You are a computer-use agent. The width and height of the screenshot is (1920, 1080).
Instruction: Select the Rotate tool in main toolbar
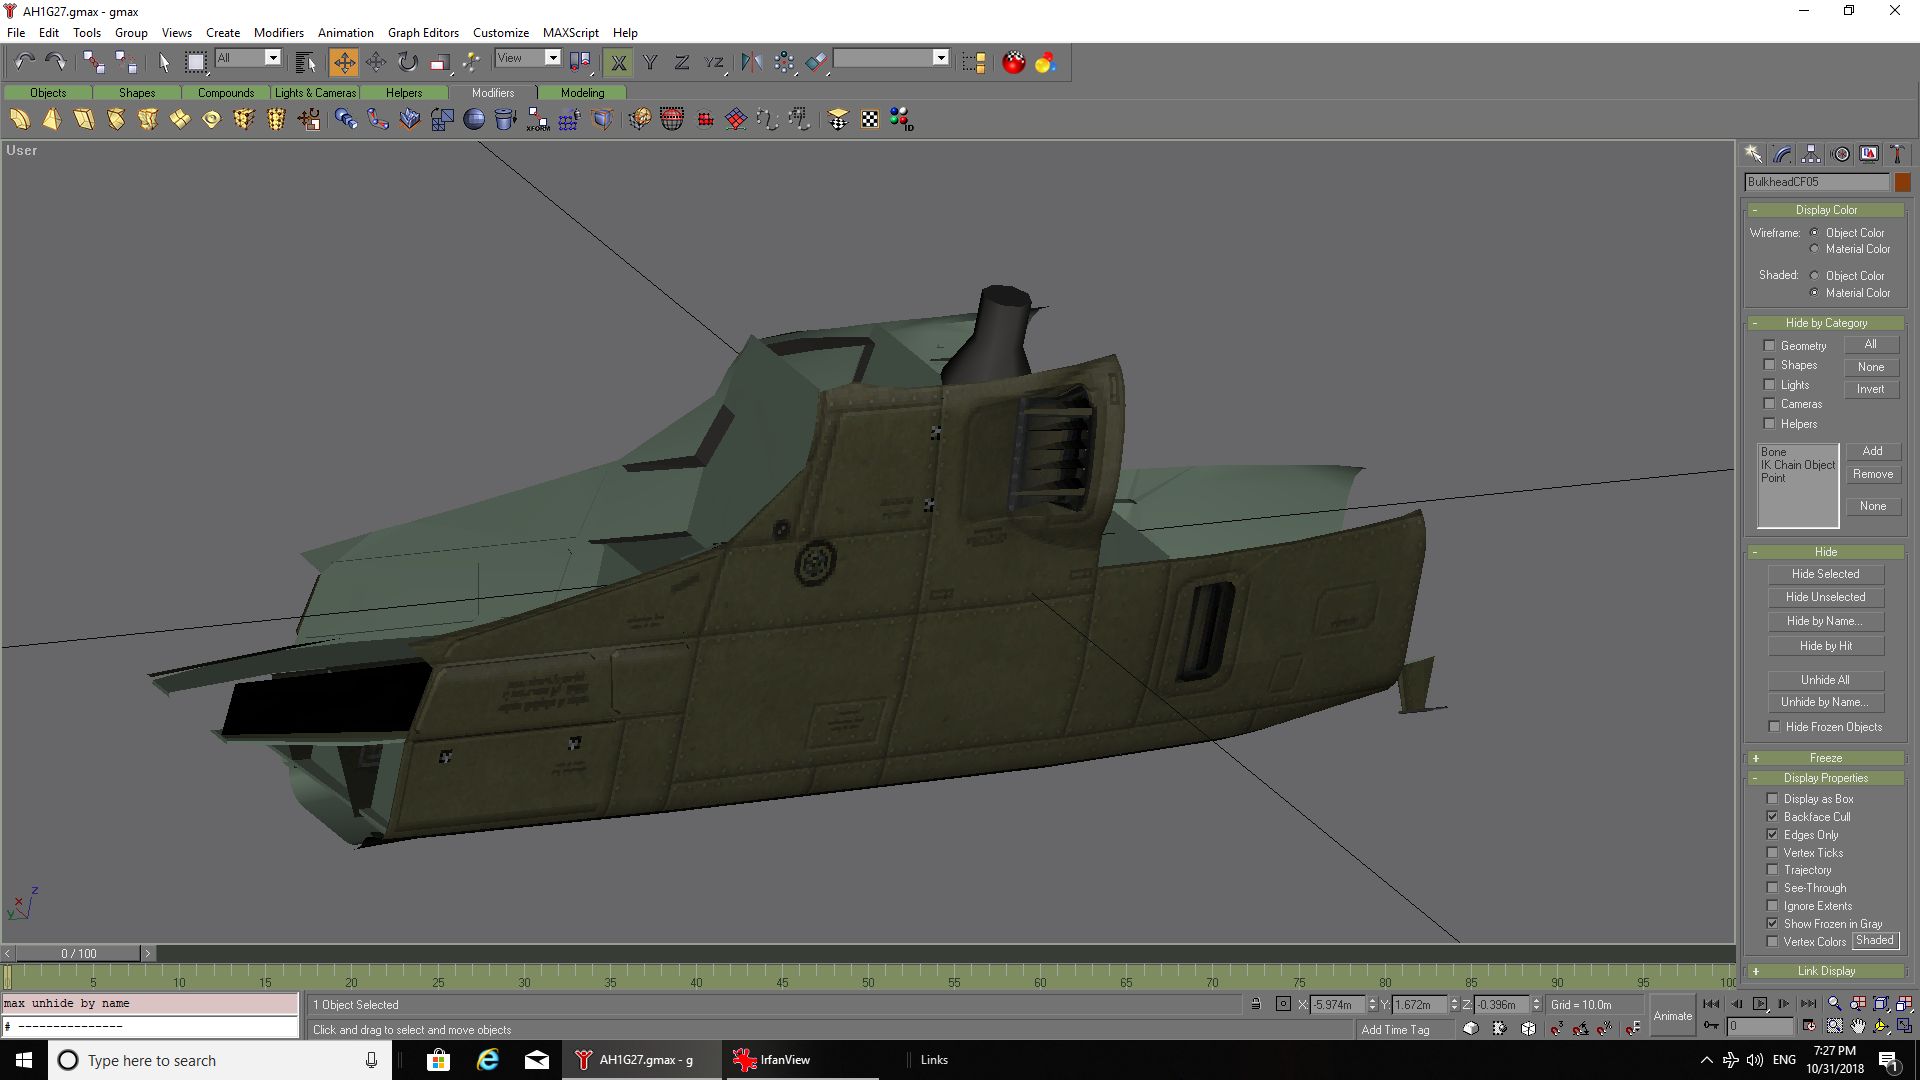coord(408,63)
